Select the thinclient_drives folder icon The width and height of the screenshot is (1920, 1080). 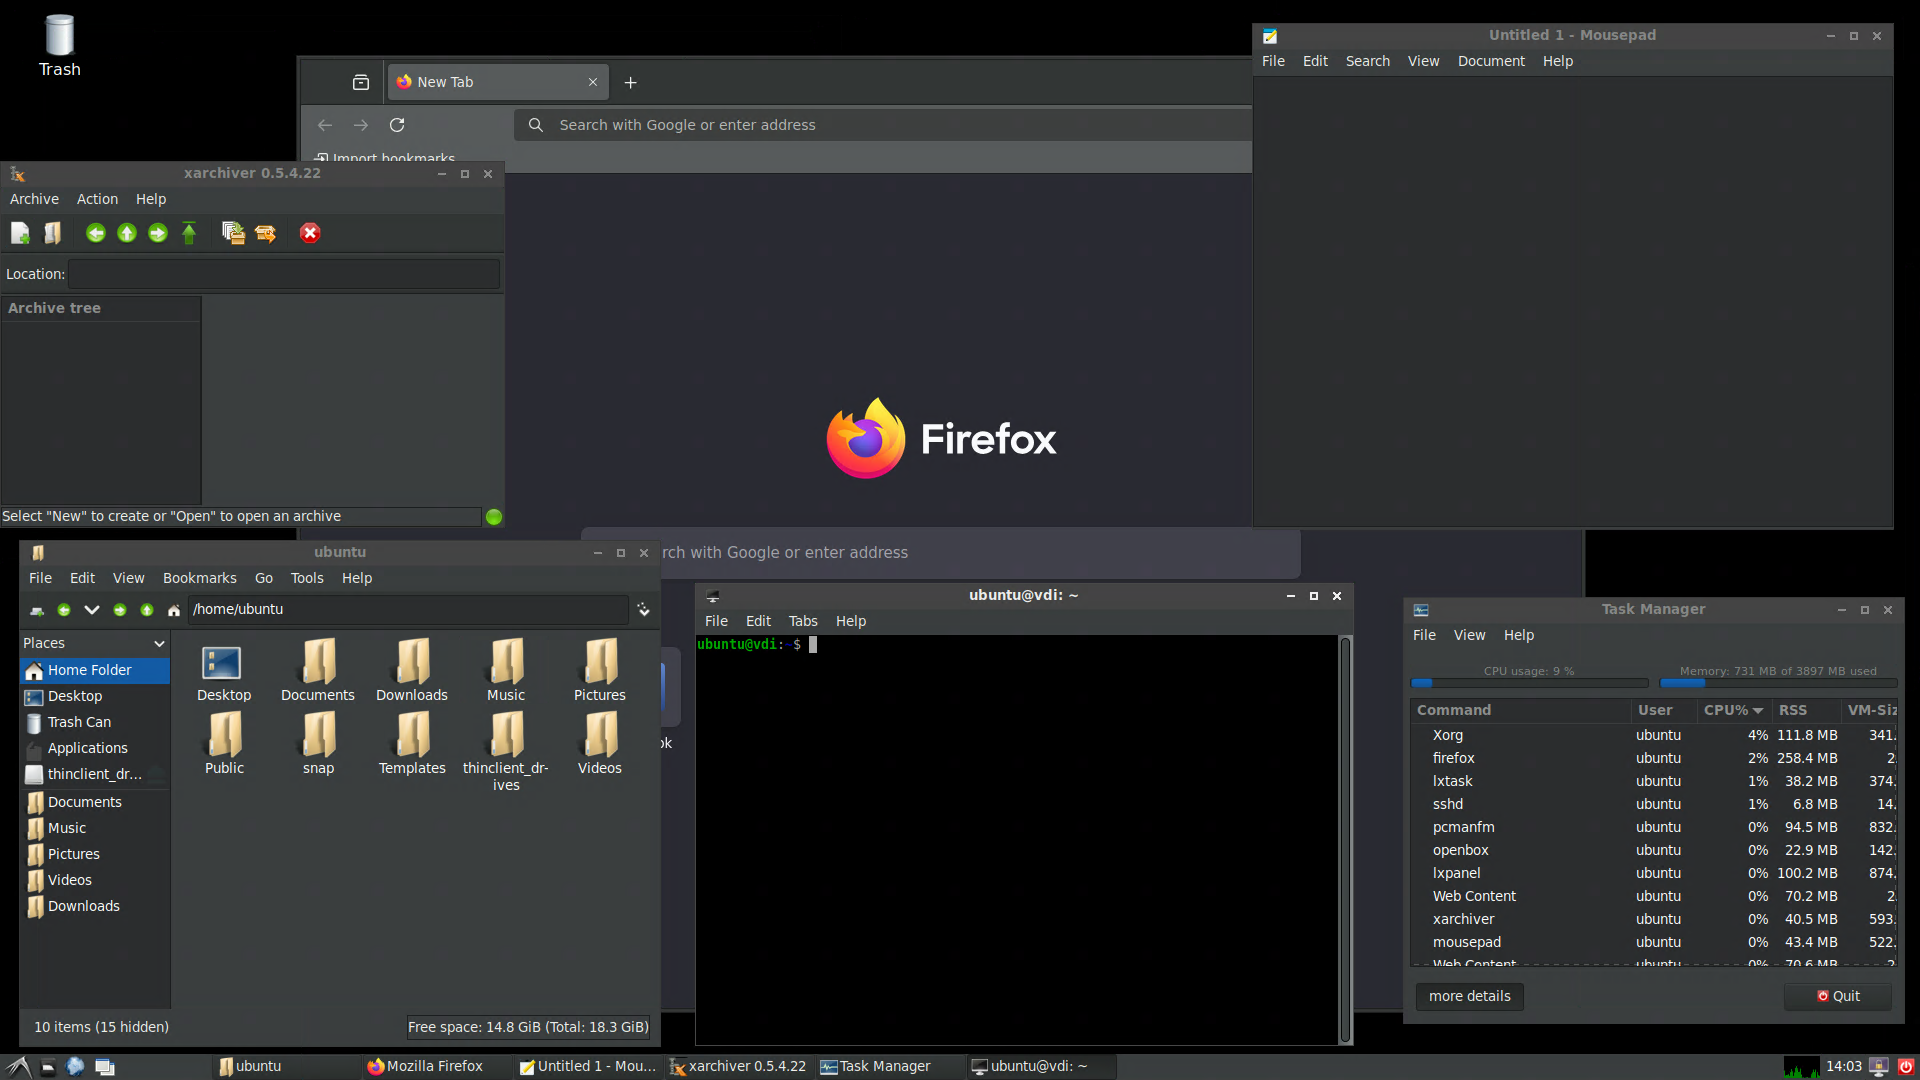[506, 752]
